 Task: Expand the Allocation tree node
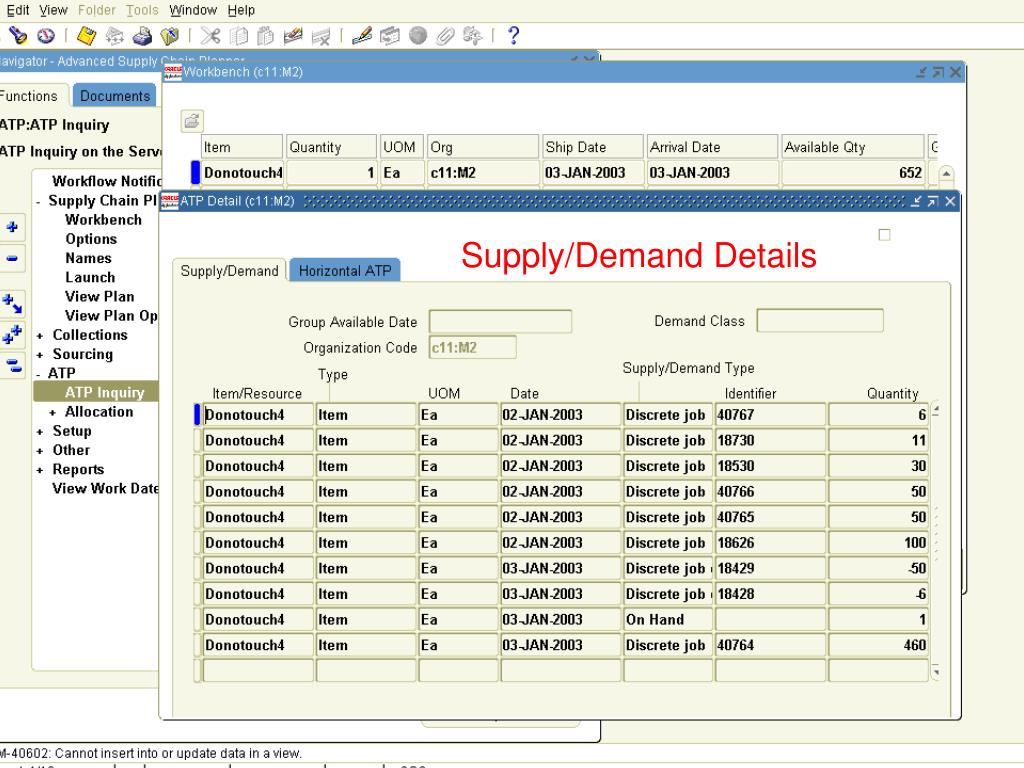click(52, 413)
